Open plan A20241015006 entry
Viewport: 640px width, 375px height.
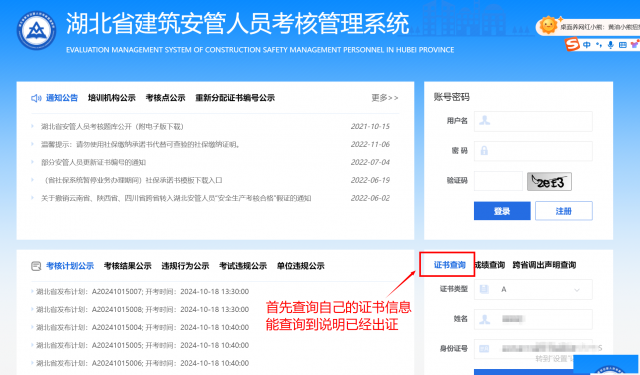pos(142,364)
